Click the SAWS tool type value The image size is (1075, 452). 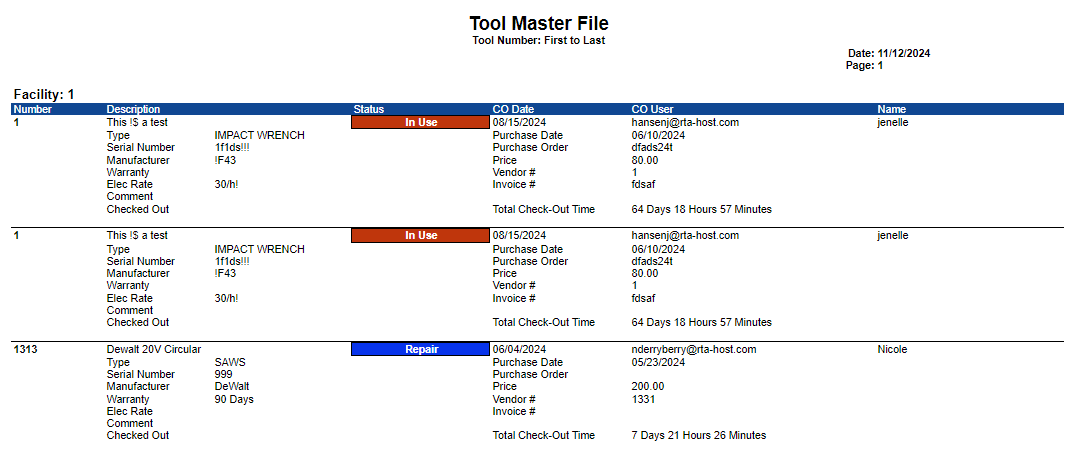[230, 362]
